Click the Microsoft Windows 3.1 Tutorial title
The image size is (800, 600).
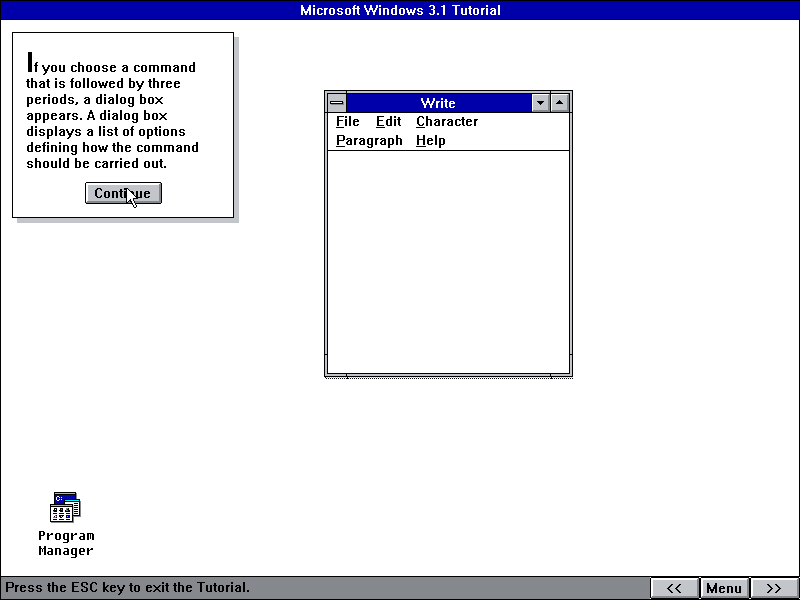tap(400, 10)
